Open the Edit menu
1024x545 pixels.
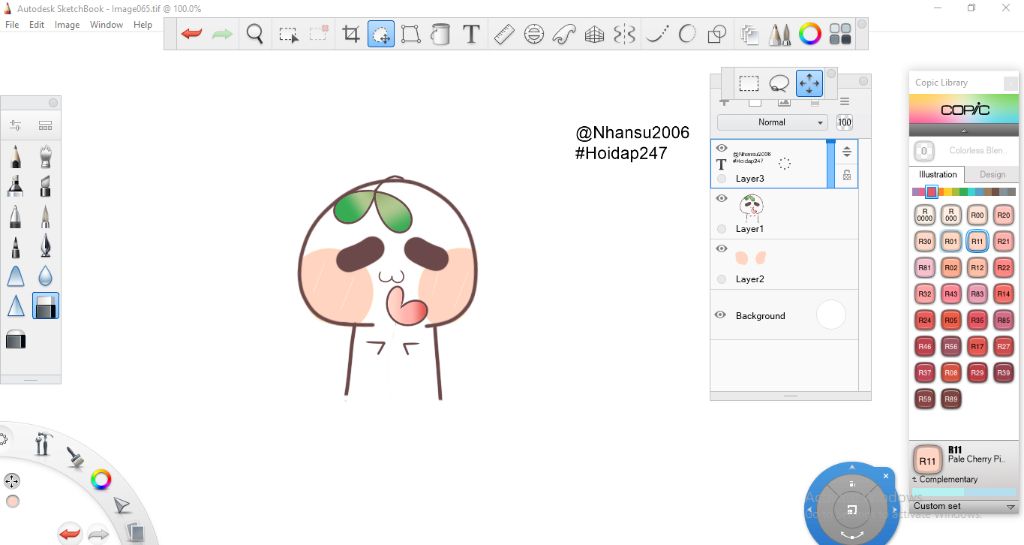37,25
